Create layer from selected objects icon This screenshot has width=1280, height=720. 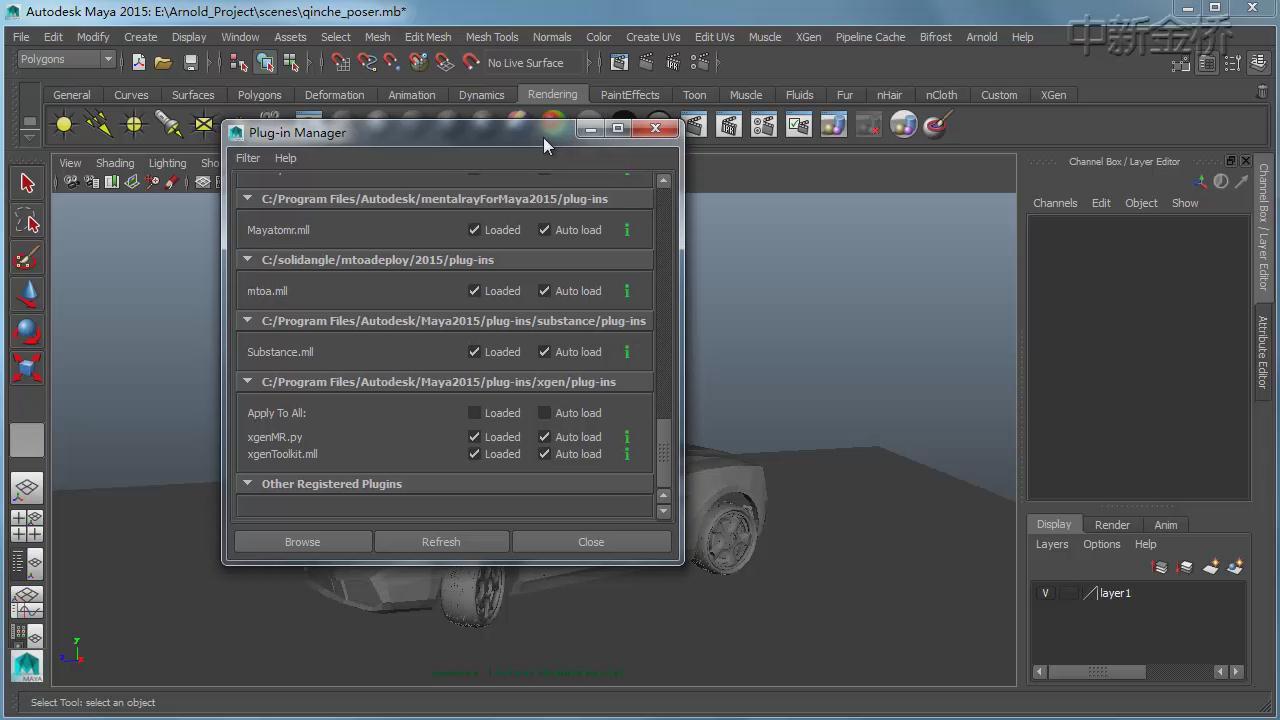[1235, 567]
